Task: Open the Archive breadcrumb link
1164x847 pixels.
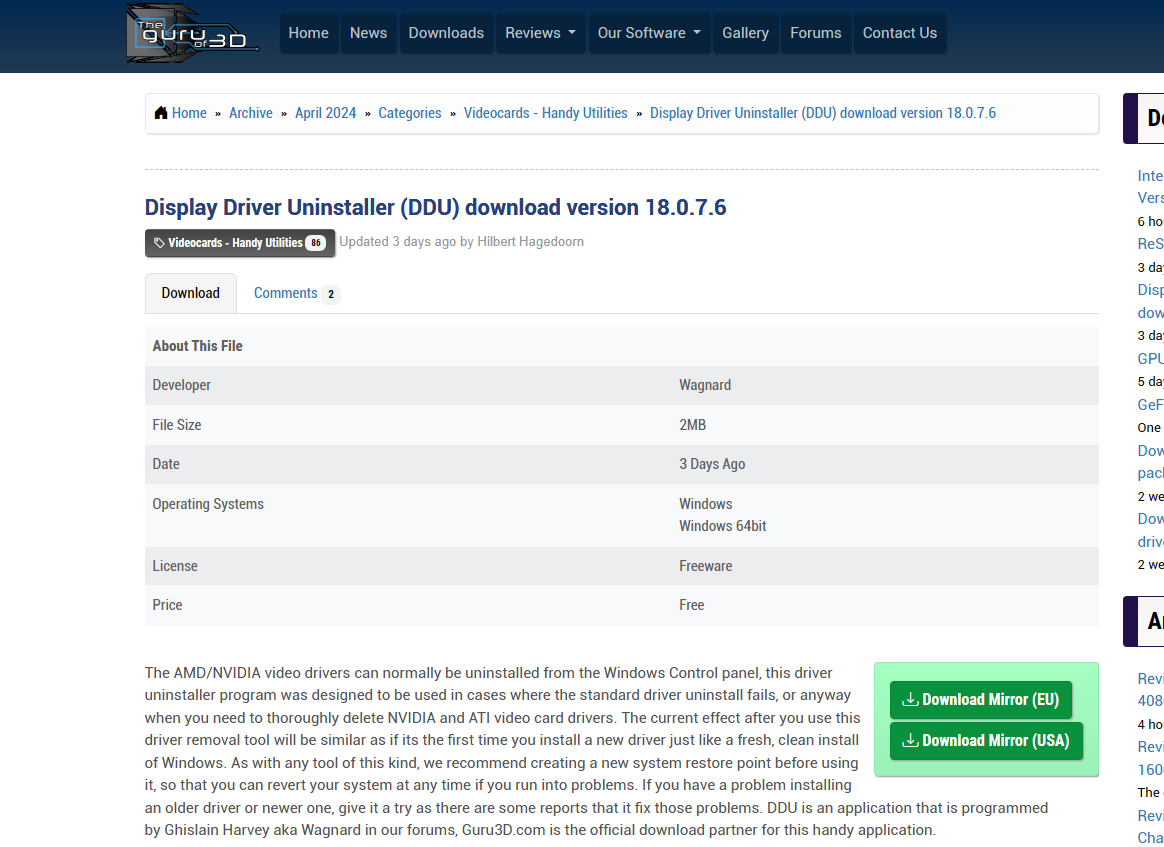Action: pos(250,113)
